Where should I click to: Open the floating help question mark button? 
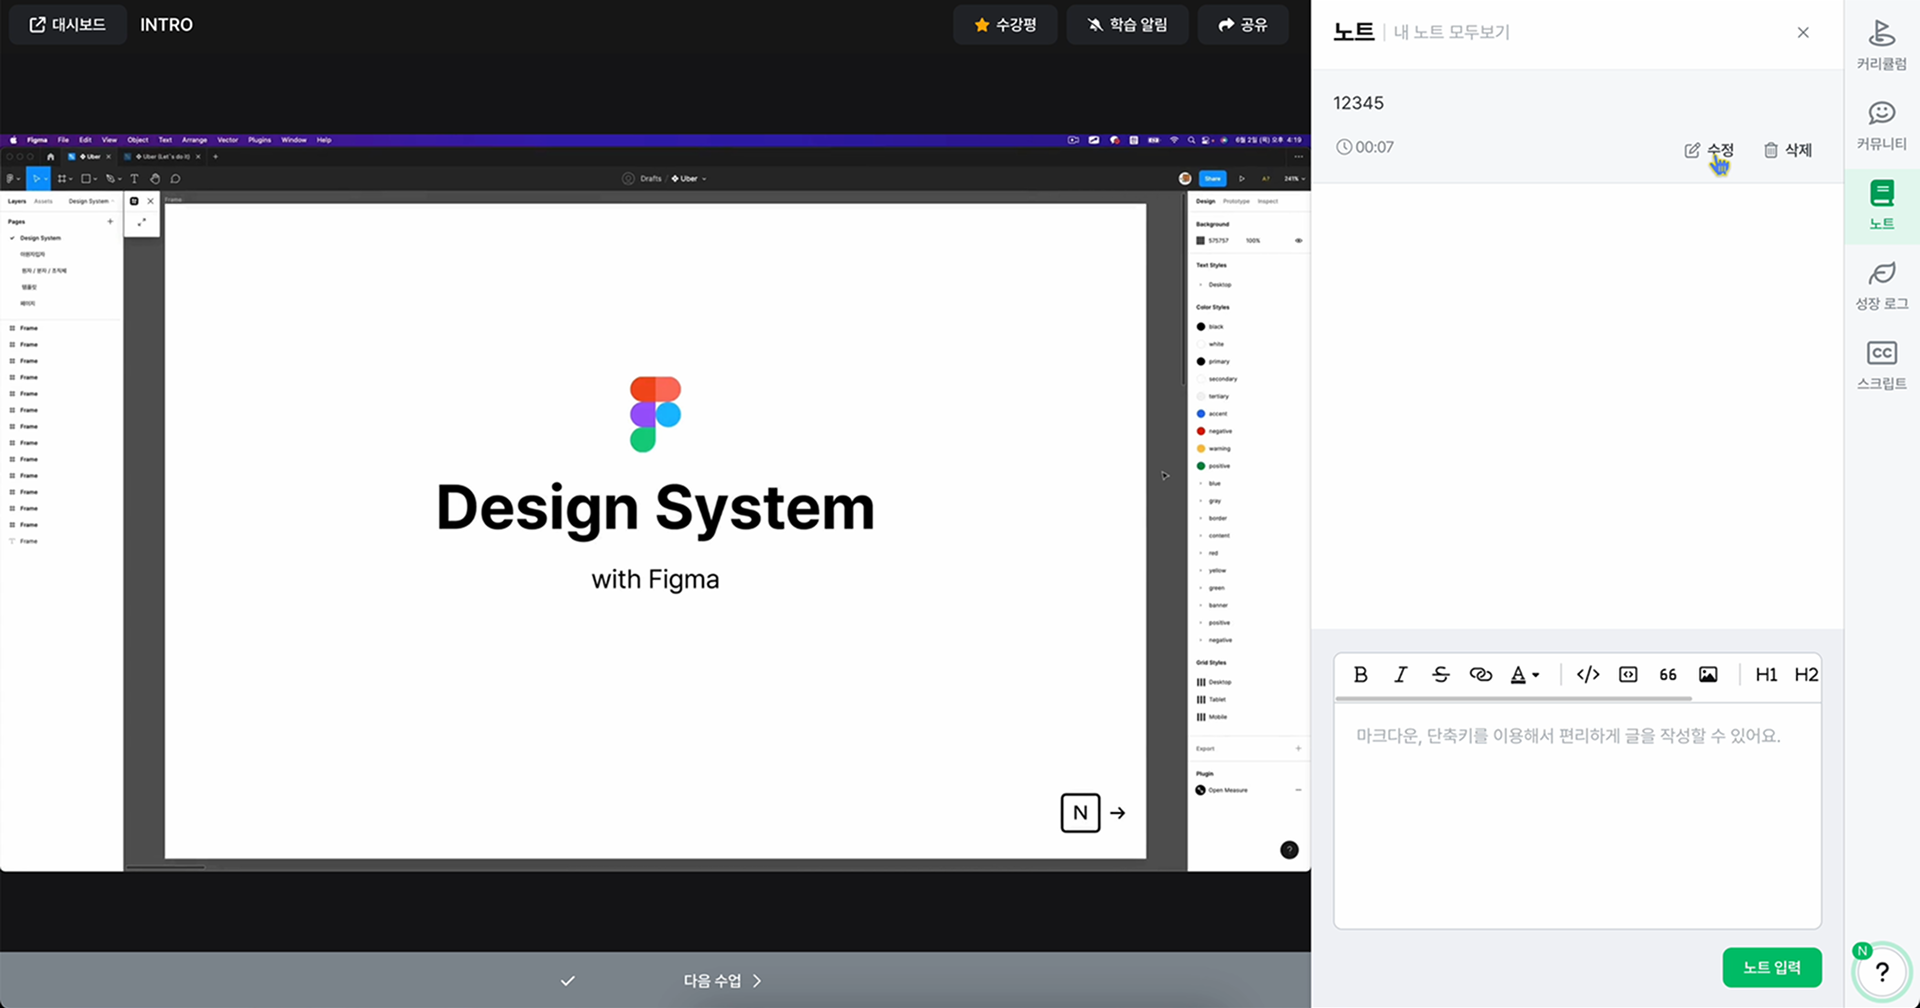(1882, 971)
